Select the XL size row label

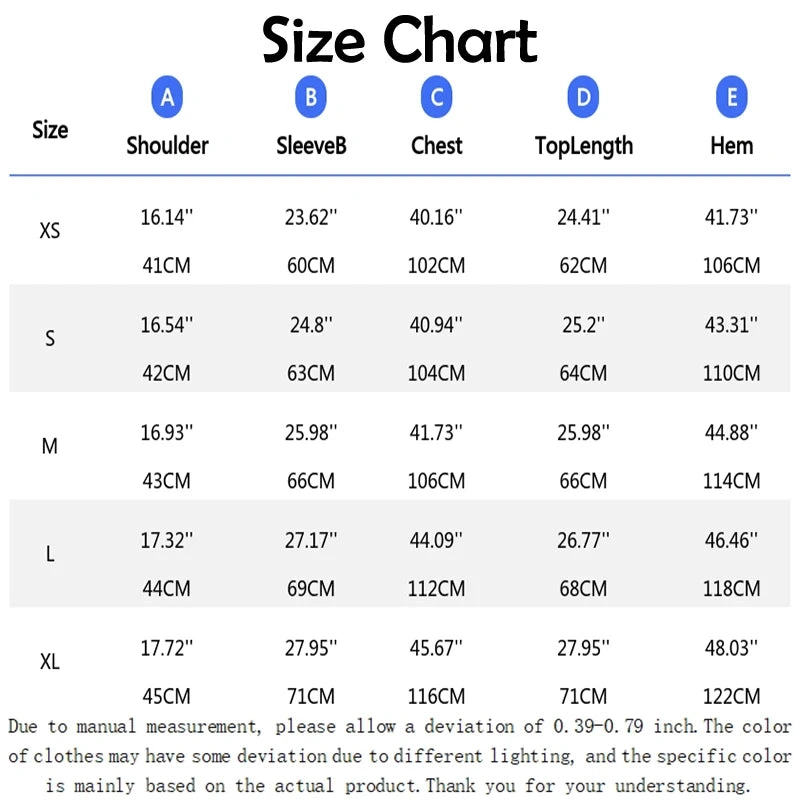(49, 662)
